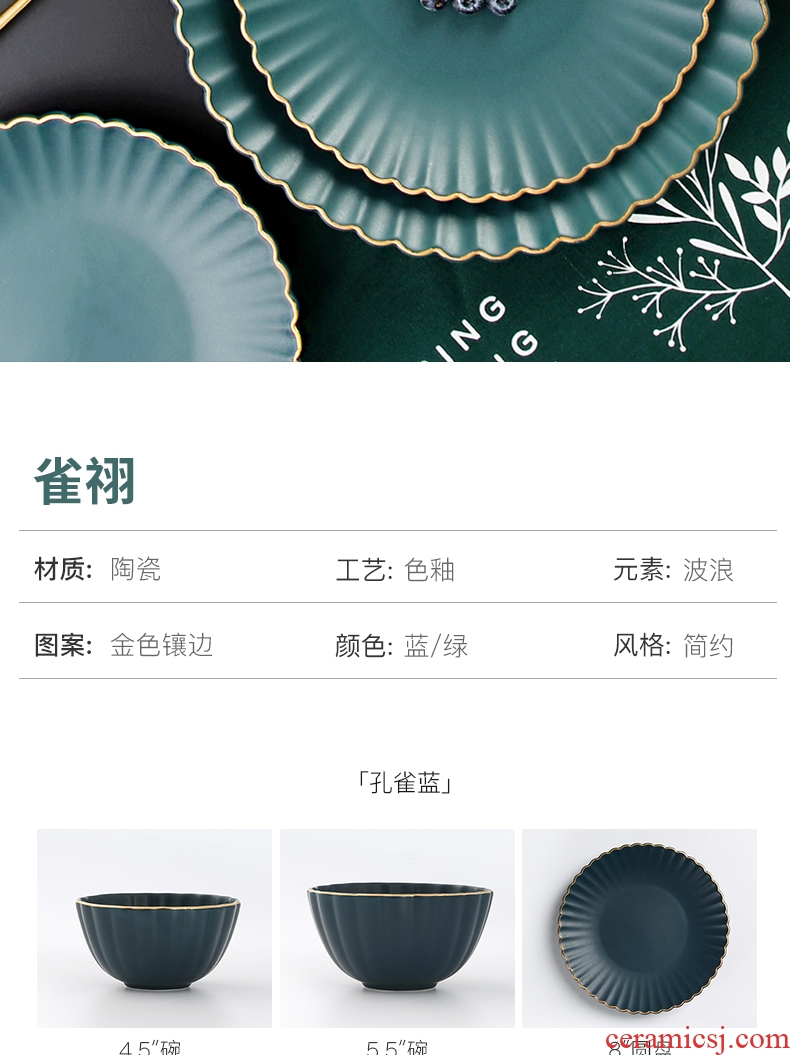Select the 材质 陶瓷 specification entry
The image size is (790, 1055).
click(98, 569)
